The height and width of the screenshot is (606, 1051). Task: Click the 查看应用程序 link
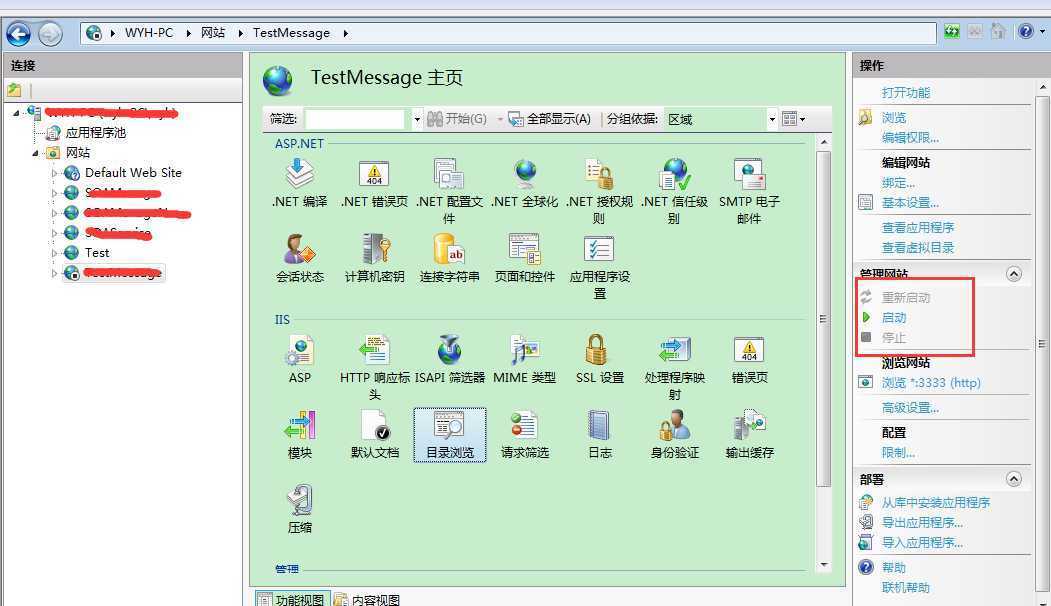918,227
